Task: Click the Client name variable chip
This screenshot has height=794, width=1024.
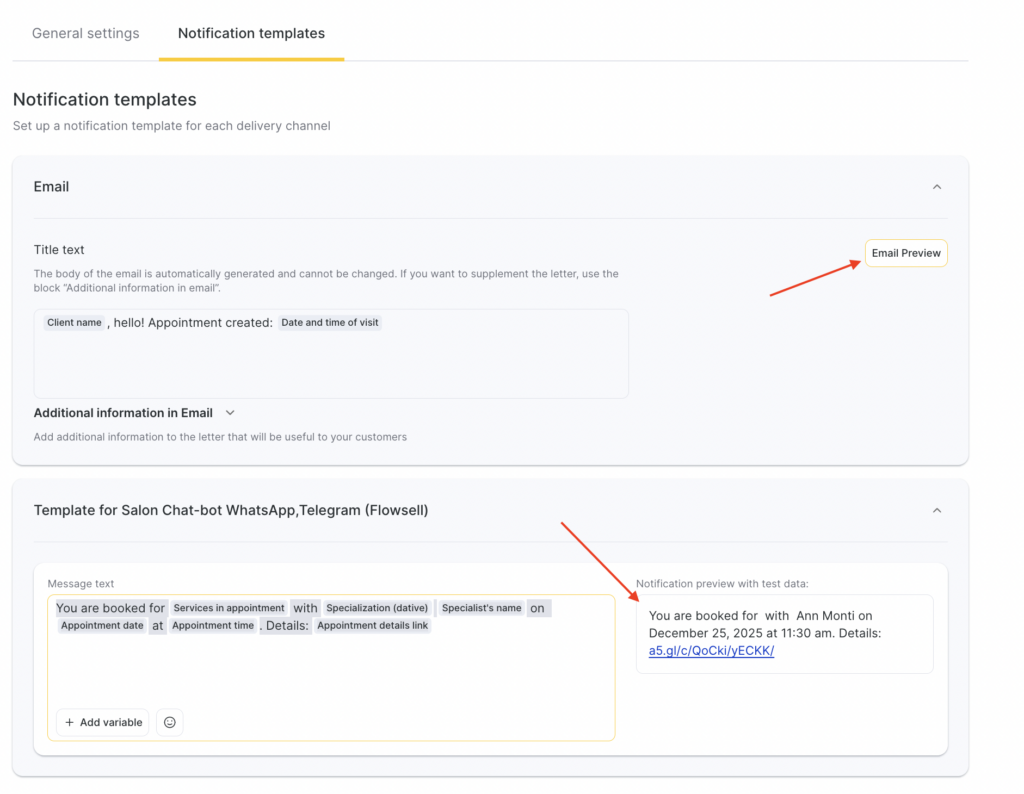Action: pyautogui.click(x=75, y=323)
